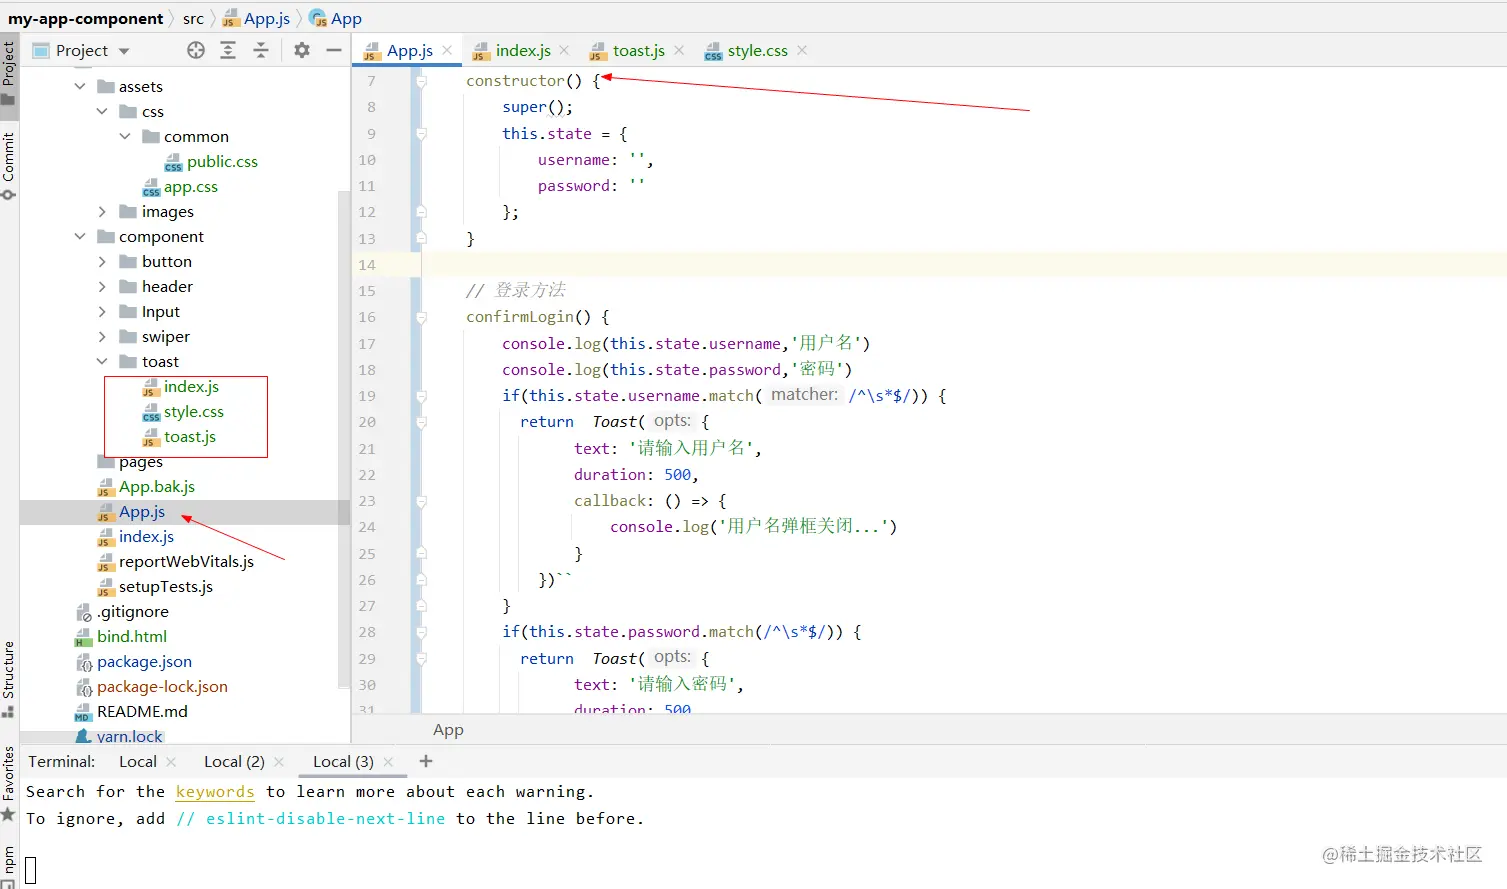The image size is (1507, 889).
Task: Close the toast.js editor tab
Action: tap(679, 50)
